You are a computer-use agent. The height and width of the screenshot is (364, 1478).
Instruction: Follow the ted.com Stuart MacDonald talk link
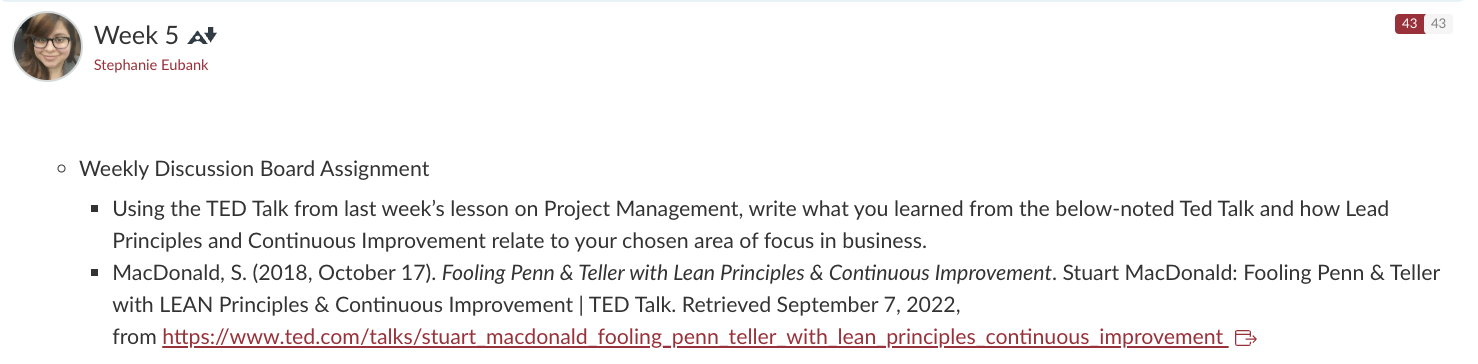(695, 337)
